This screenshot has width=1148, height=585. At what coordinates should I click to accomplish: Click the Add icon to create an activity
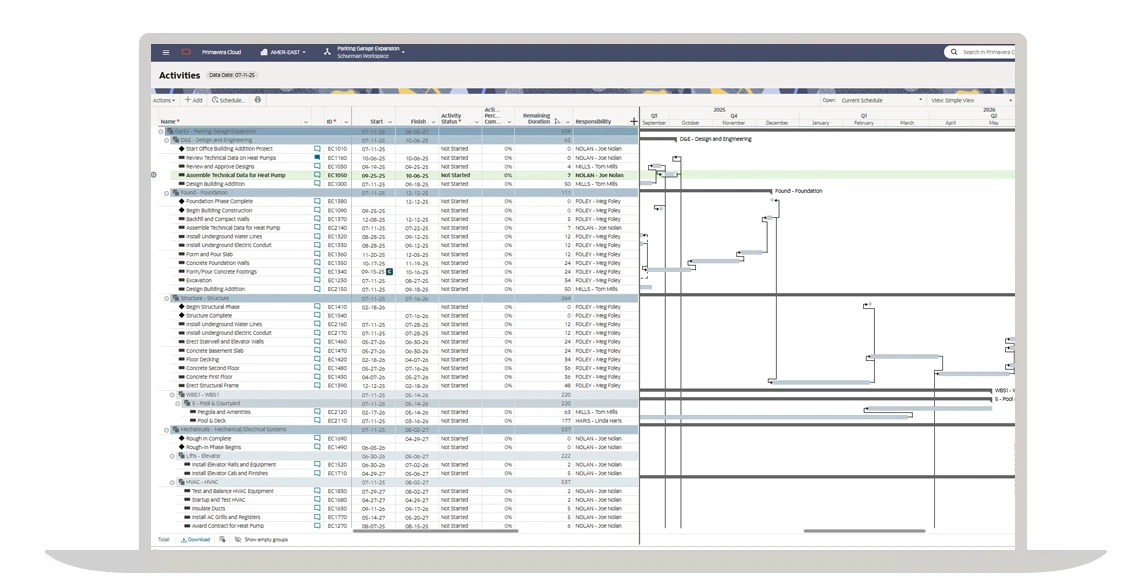[x=187, y=99]
